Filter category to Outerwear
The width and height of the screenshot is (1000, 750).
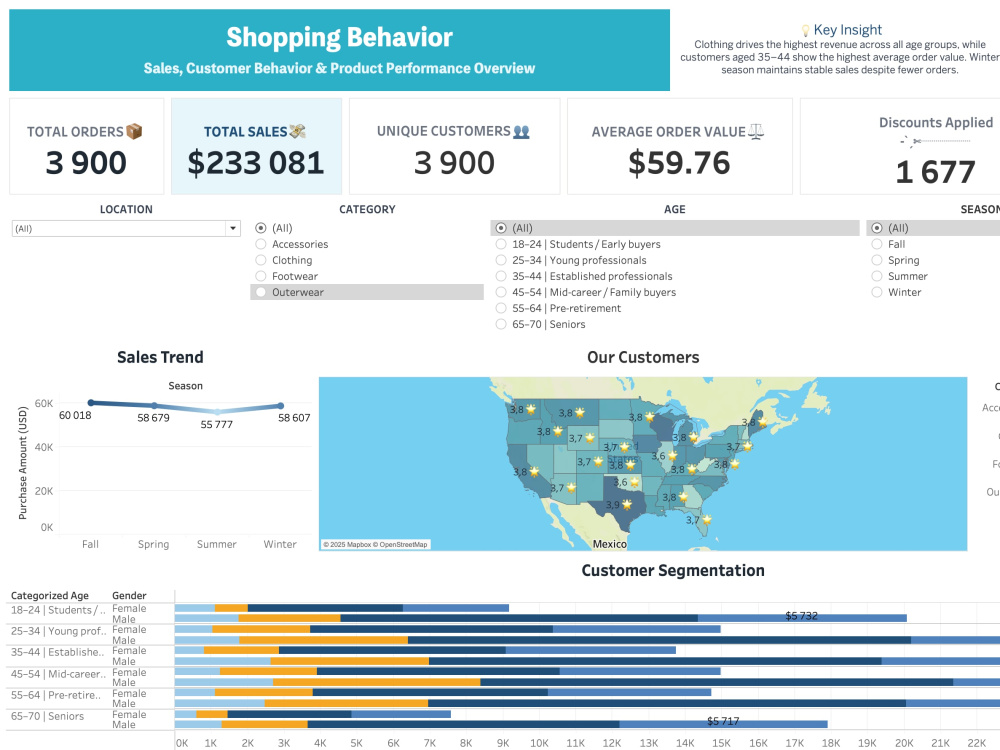point(261,291)
